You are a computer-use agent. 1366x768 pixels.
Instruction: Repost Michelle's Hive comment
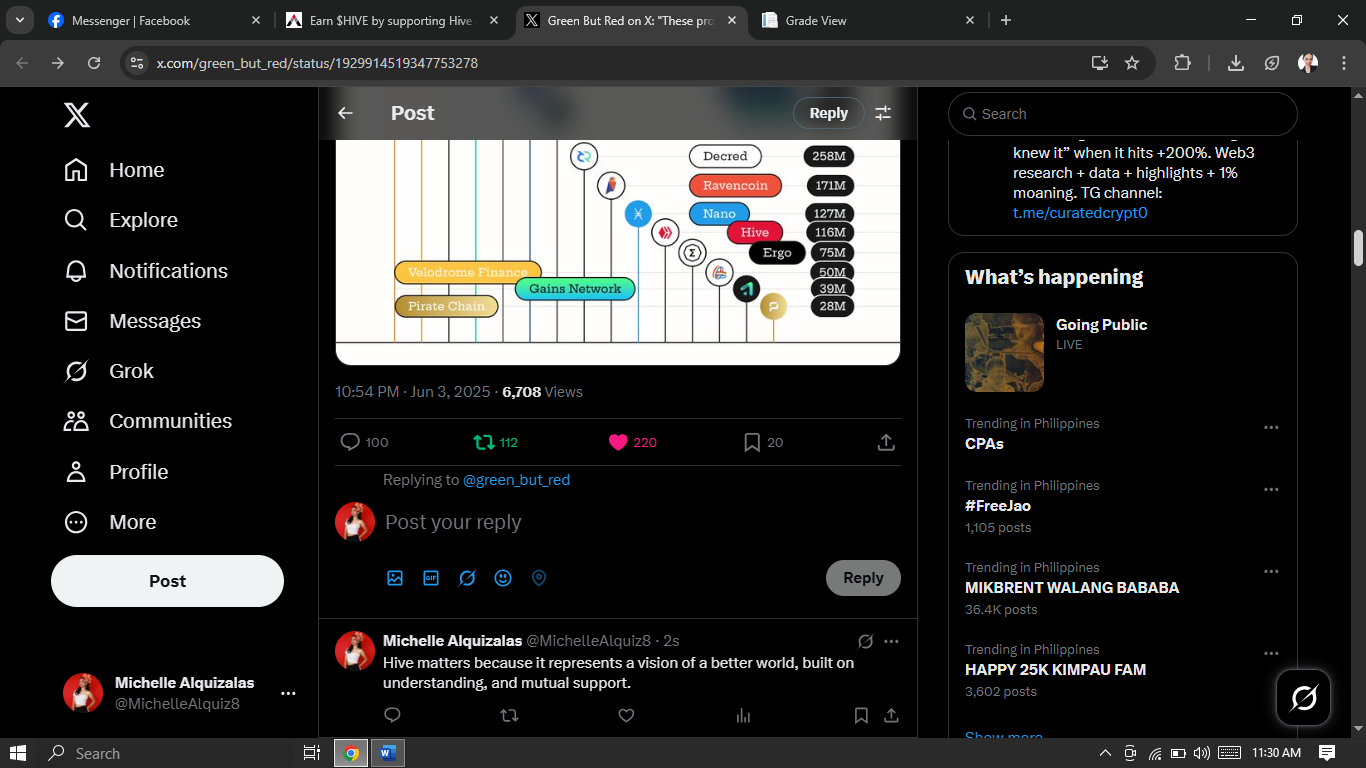coord(509,715)
